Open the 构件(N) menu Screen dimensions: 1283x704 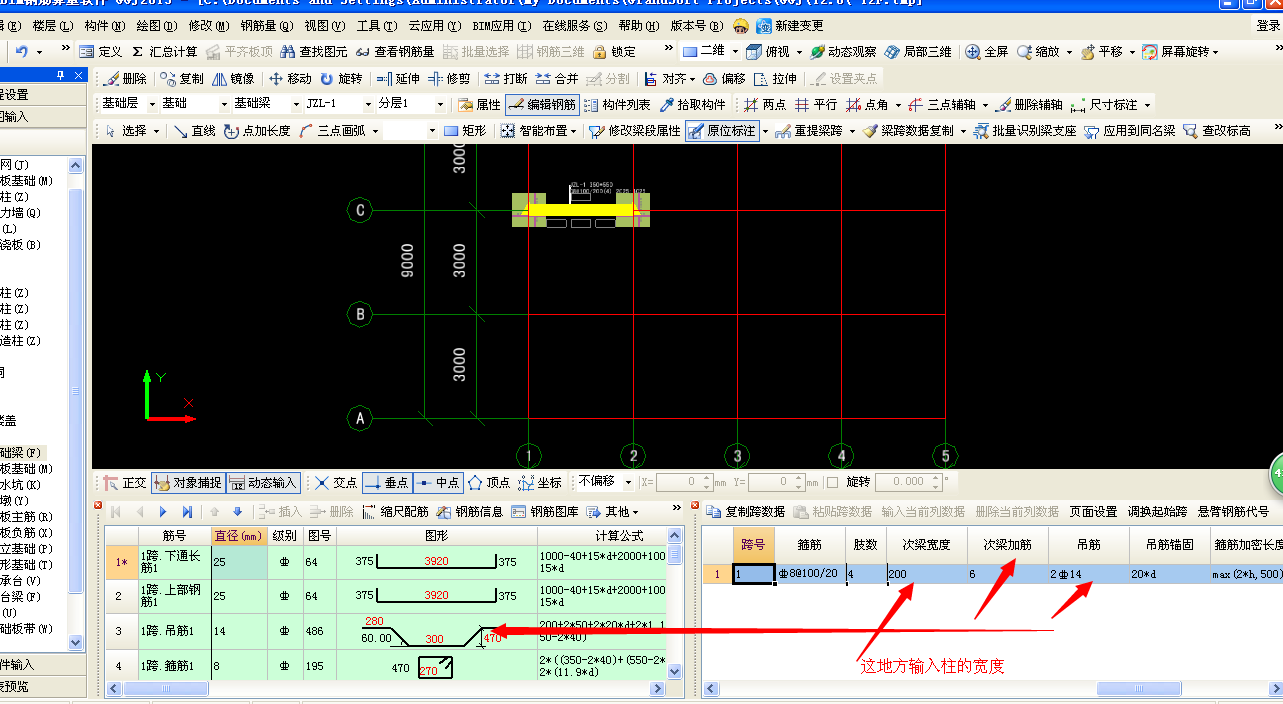point(105,25)
